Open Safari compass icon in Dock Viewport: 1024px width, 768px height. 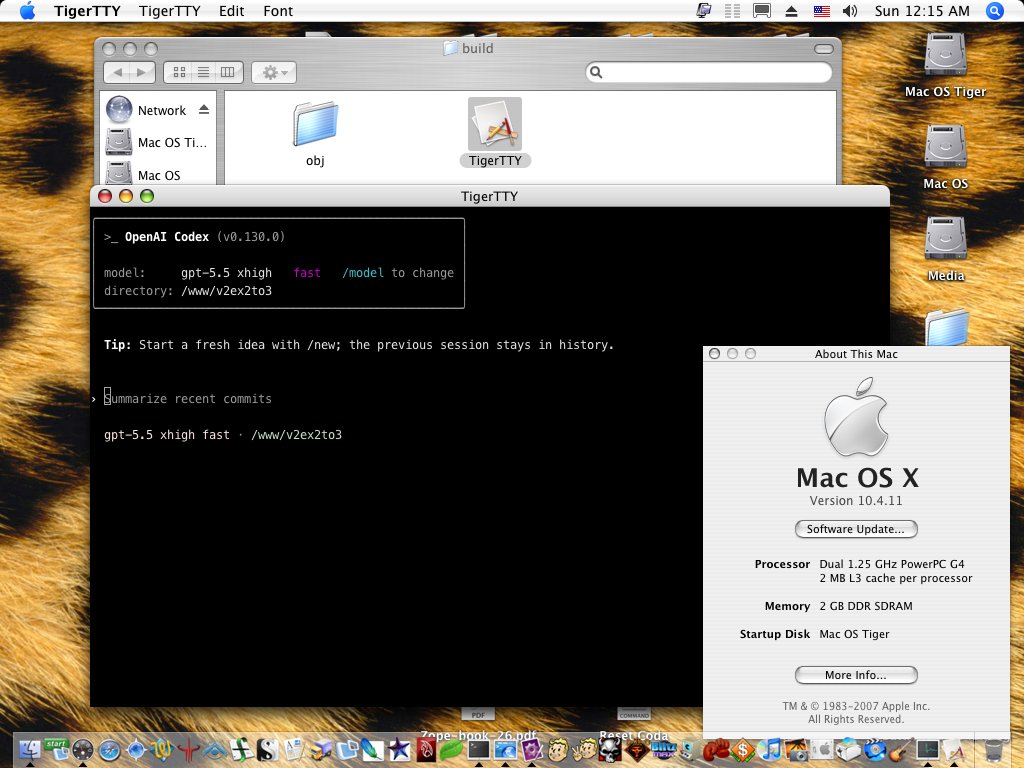109,751
